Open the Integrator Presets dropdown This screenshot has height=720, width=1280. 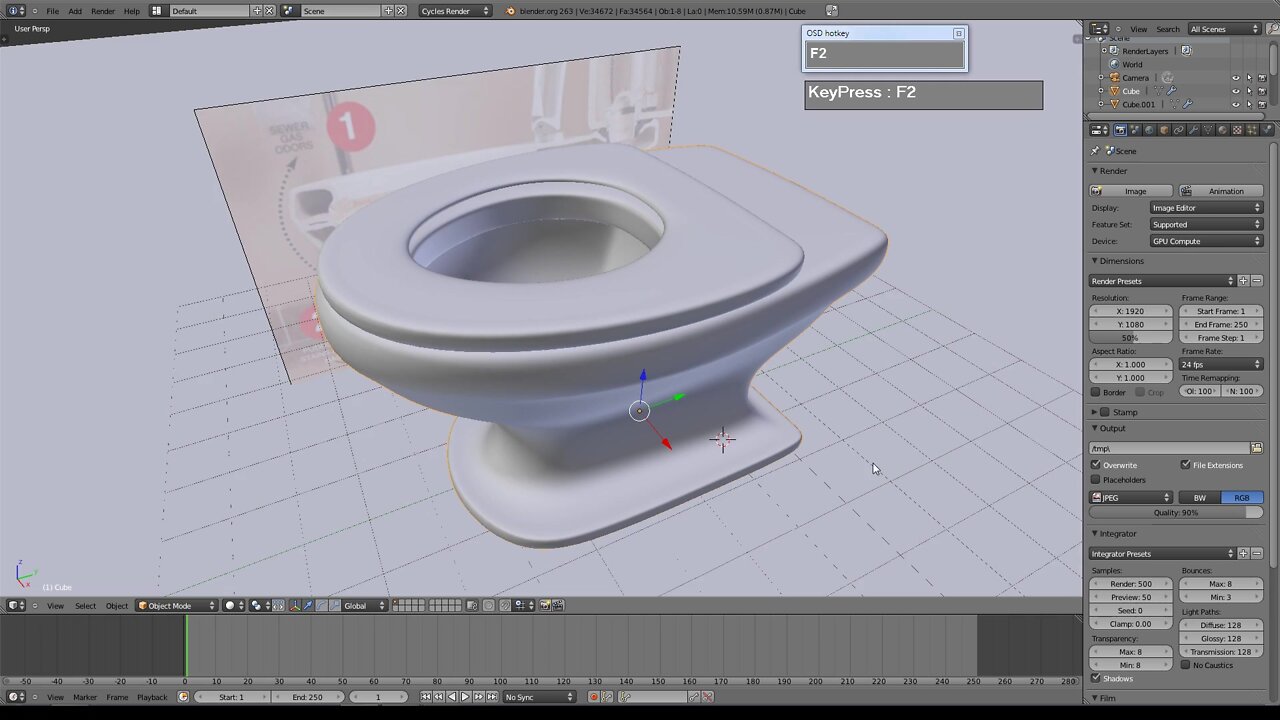pos(1163,554)
